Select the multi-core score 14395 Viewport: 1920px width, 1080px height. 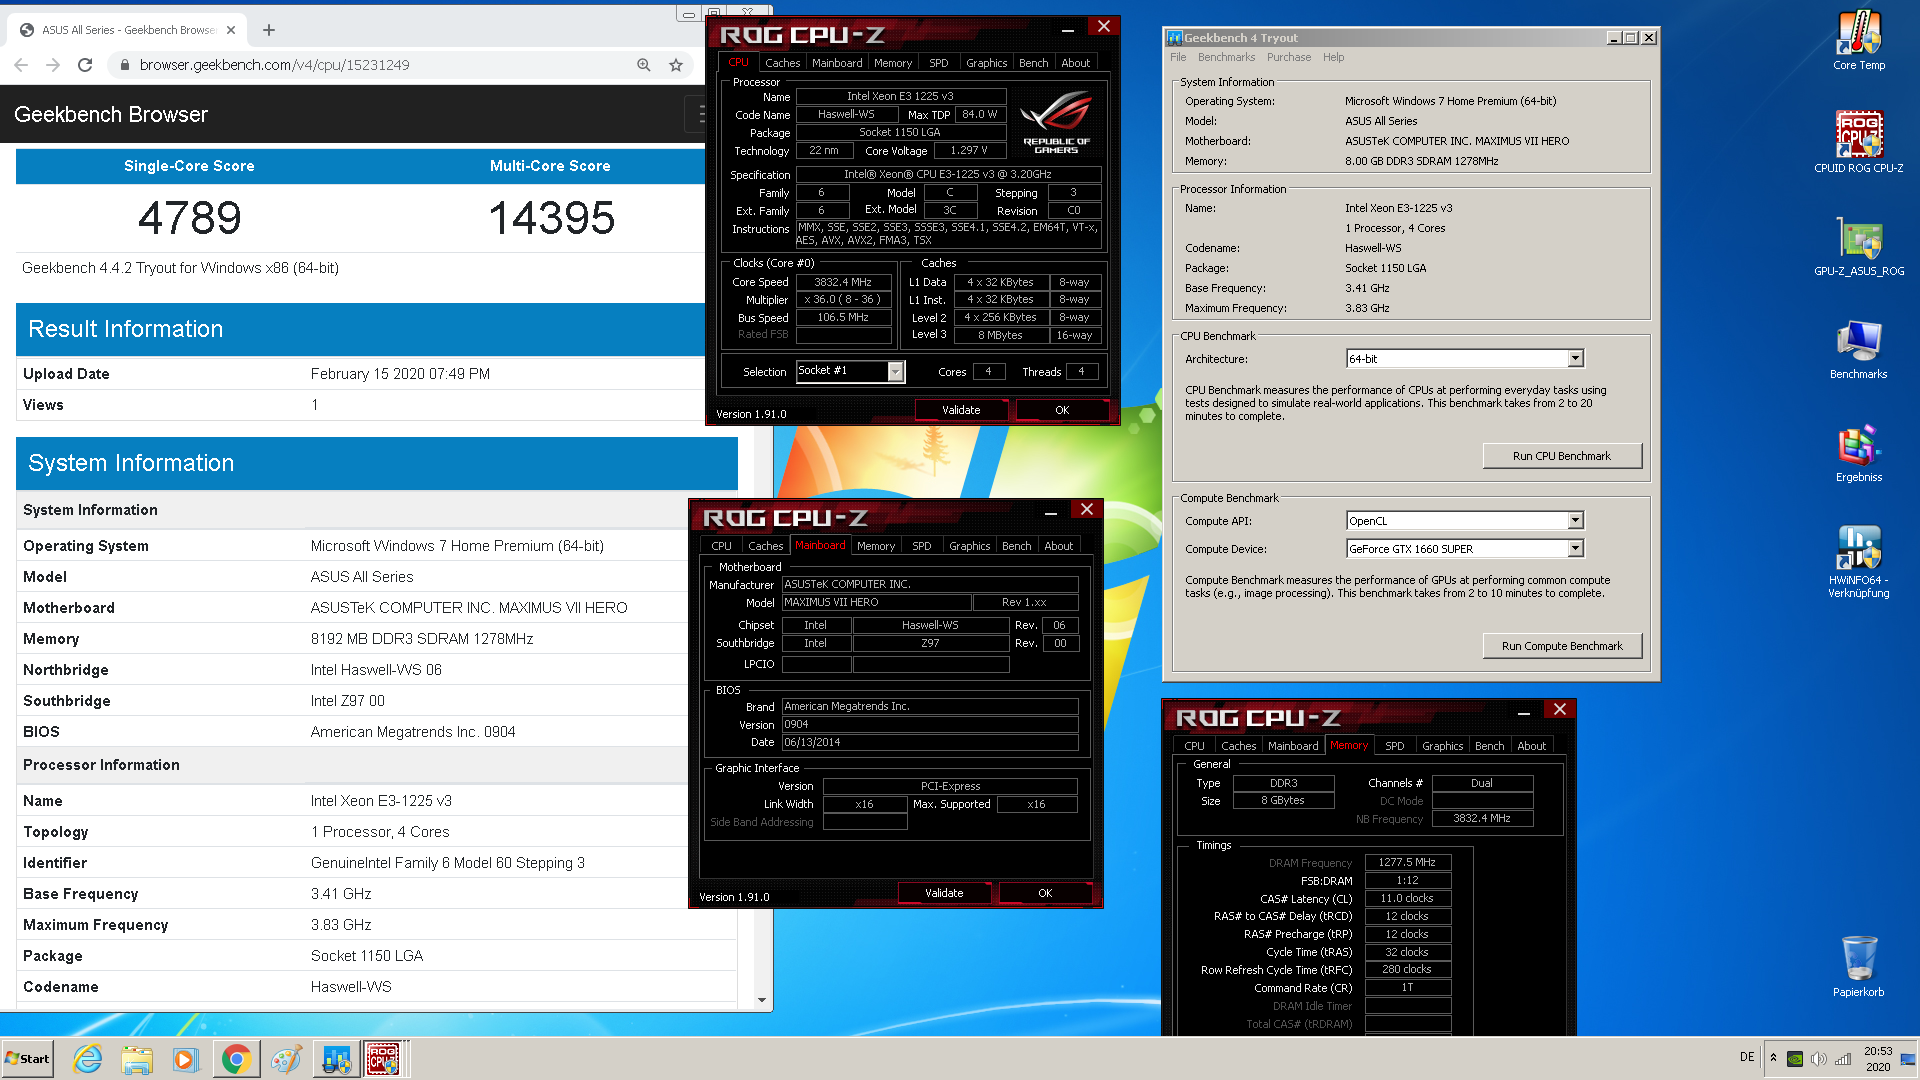(551, 218)
